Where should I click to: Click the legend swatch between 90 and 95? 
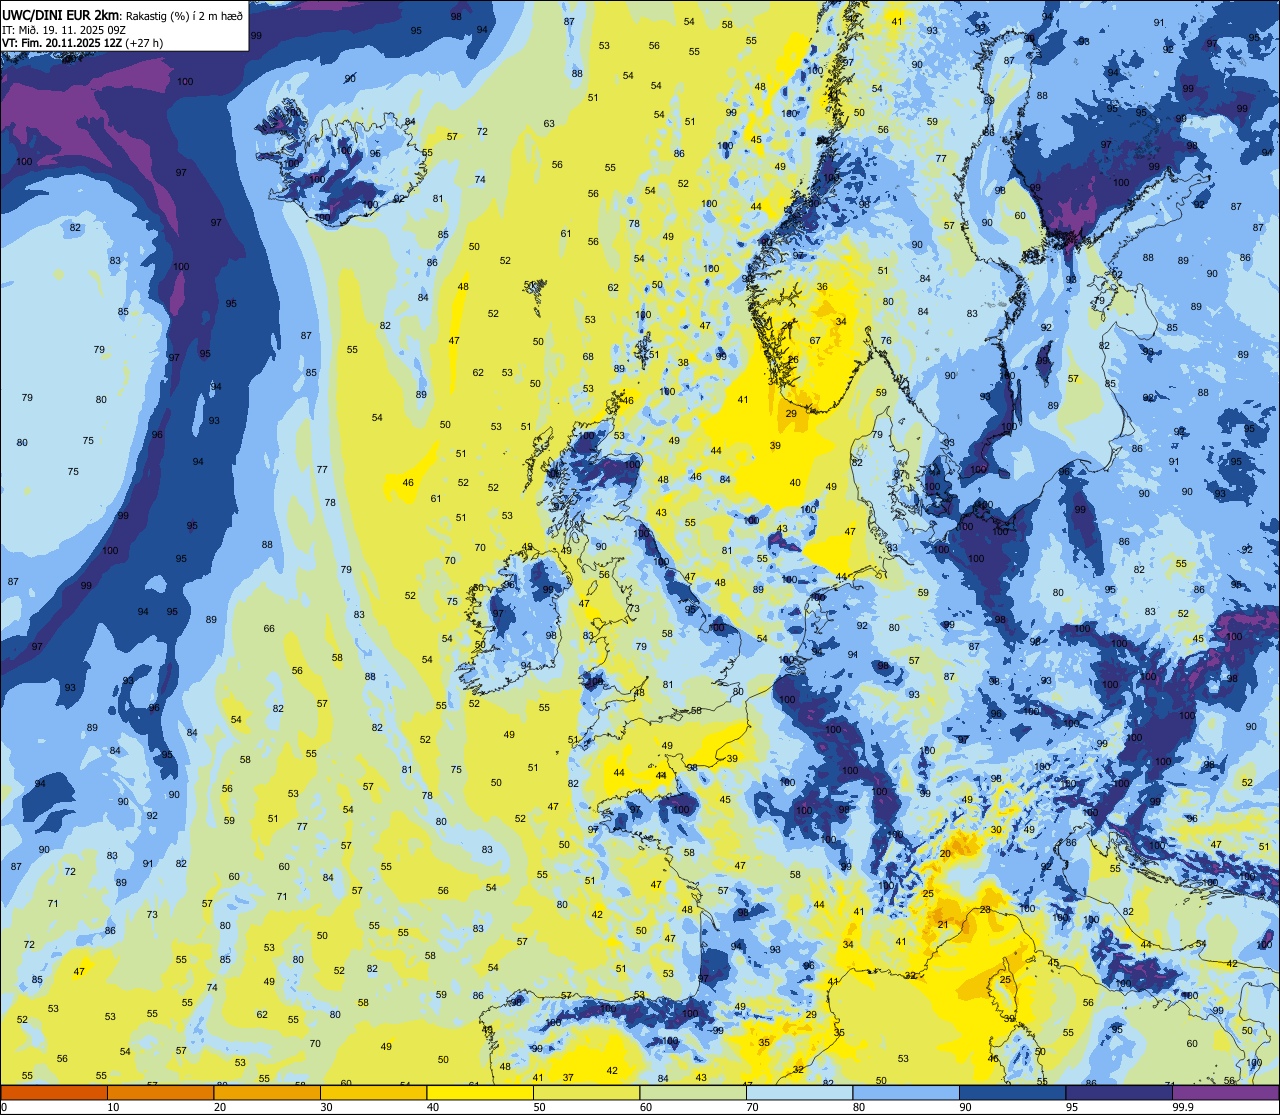1012,1093
